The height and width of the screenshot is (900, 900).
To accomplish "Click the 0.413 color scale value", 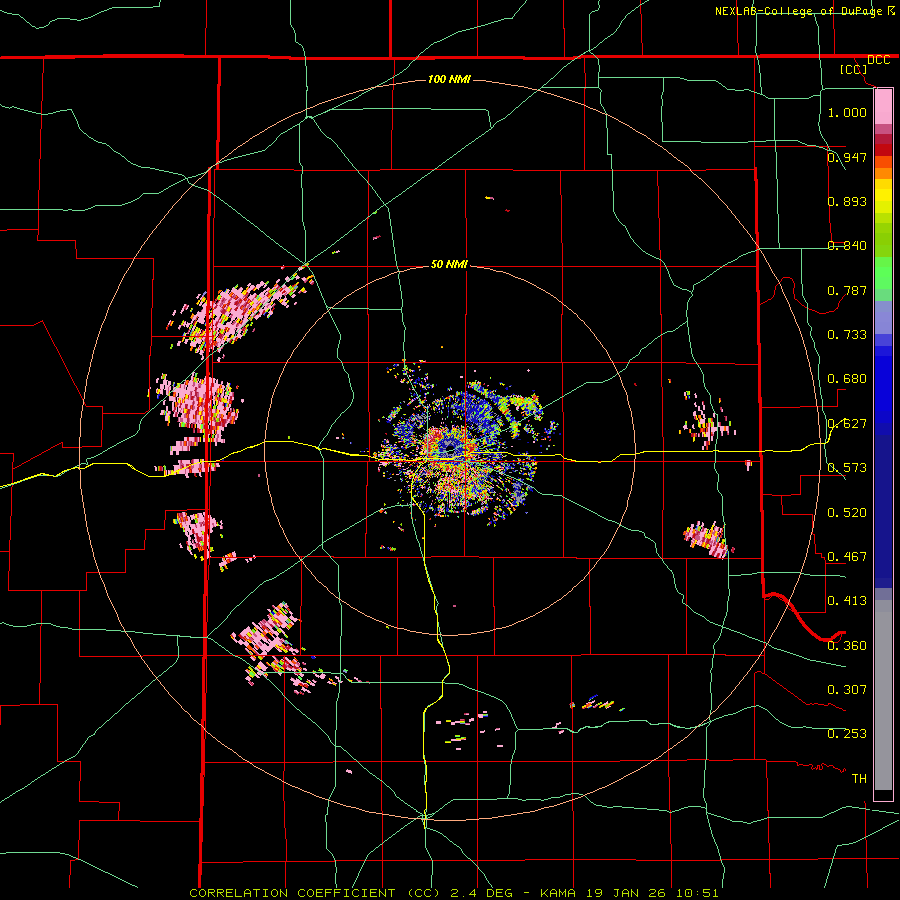I will [847, 601].
